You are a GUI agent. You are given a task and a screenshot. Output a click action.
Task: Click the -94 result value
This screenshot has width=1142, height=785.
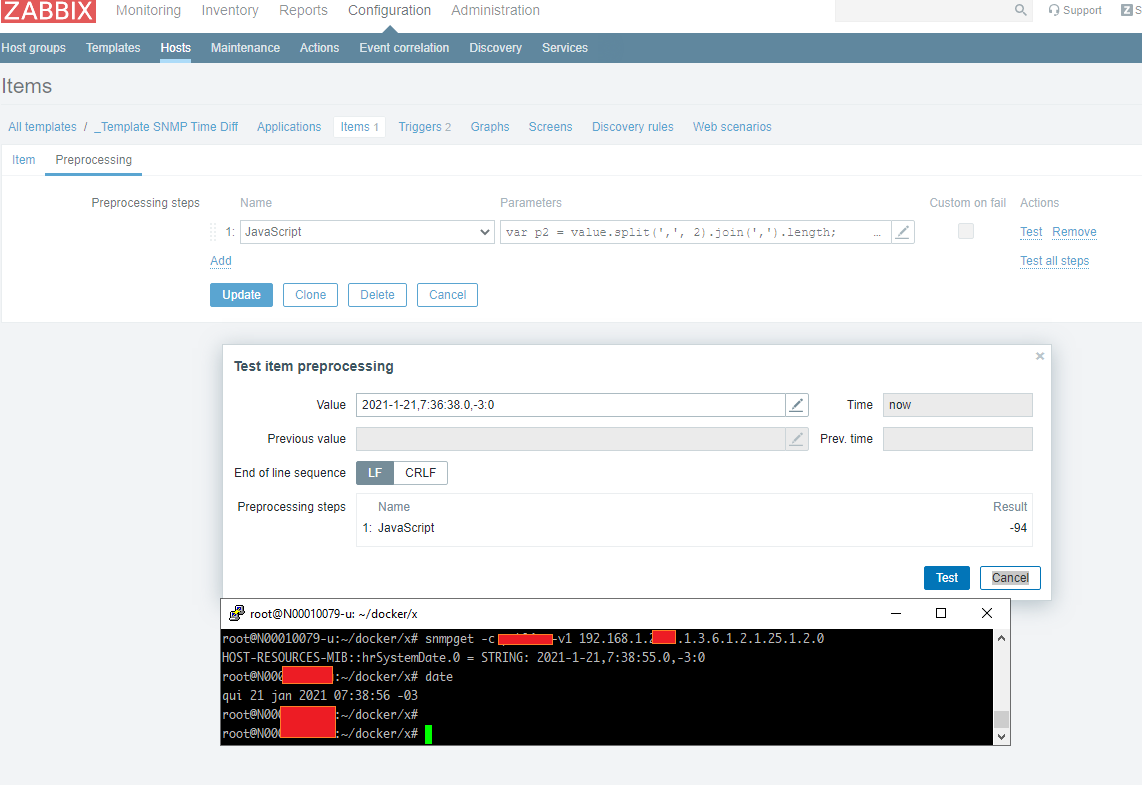point(1018,528)
